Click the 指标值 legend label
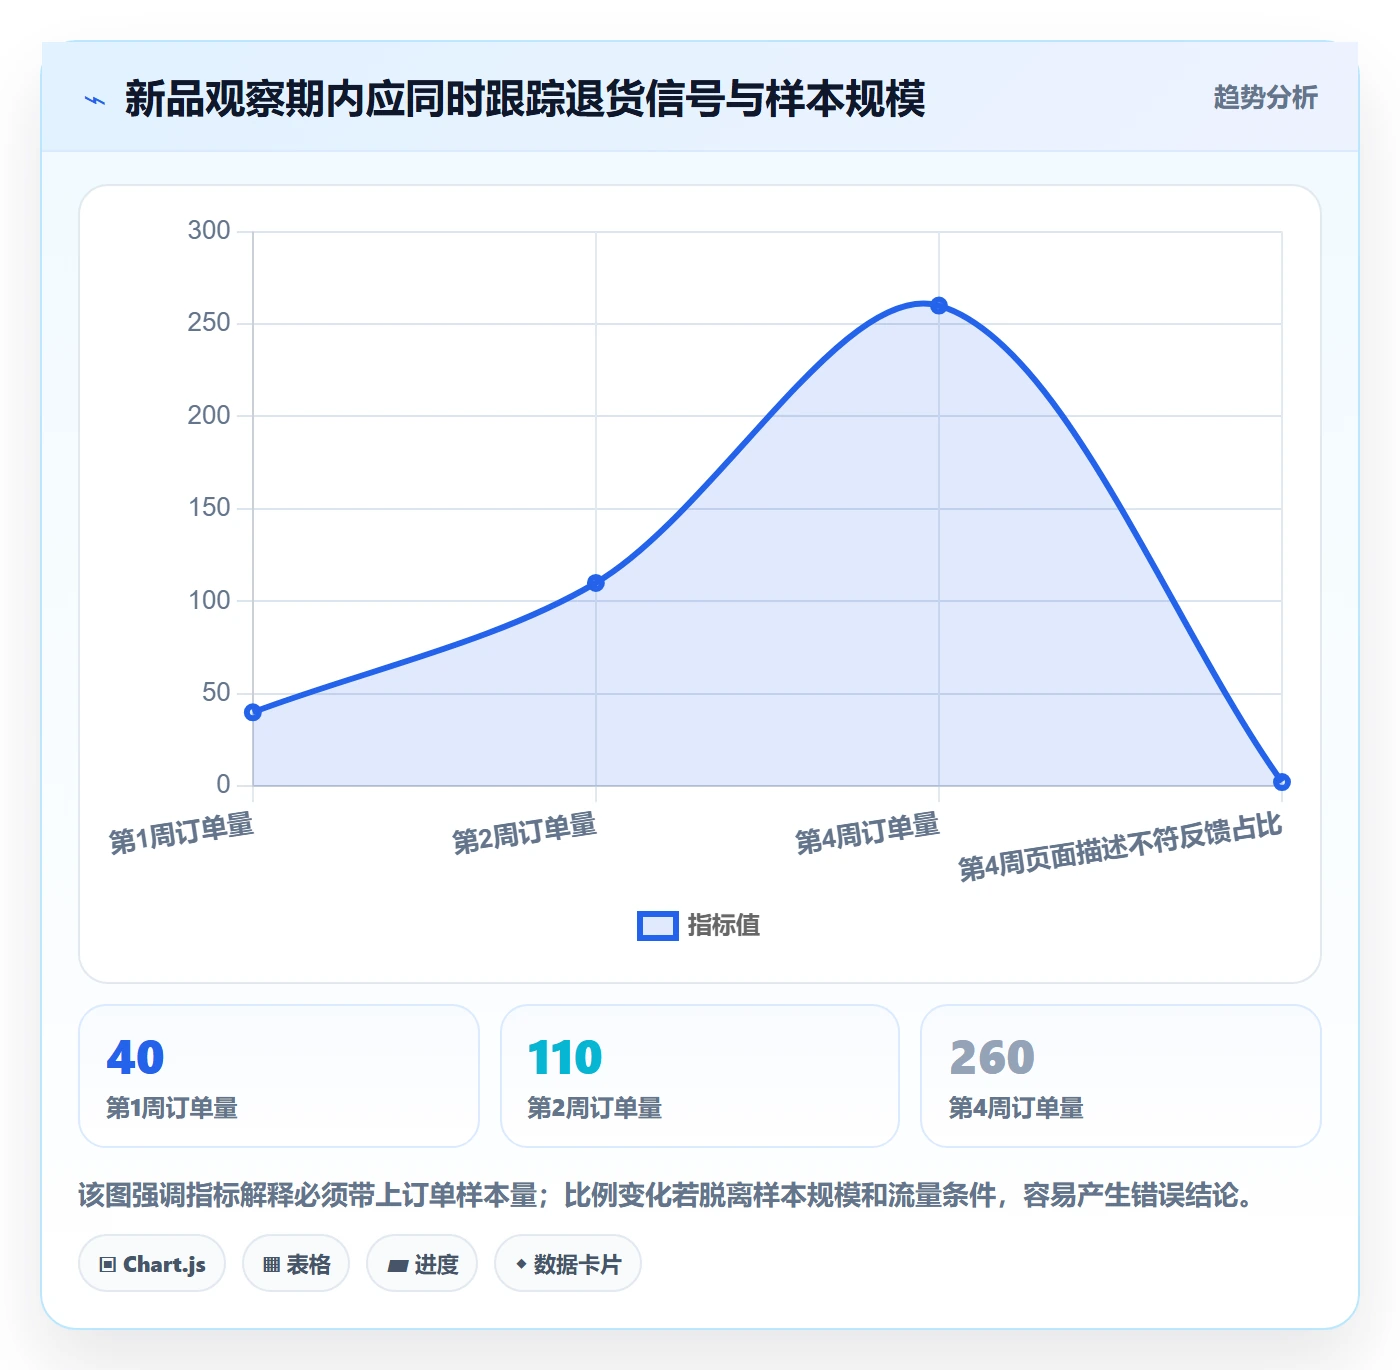 [724, 926]
